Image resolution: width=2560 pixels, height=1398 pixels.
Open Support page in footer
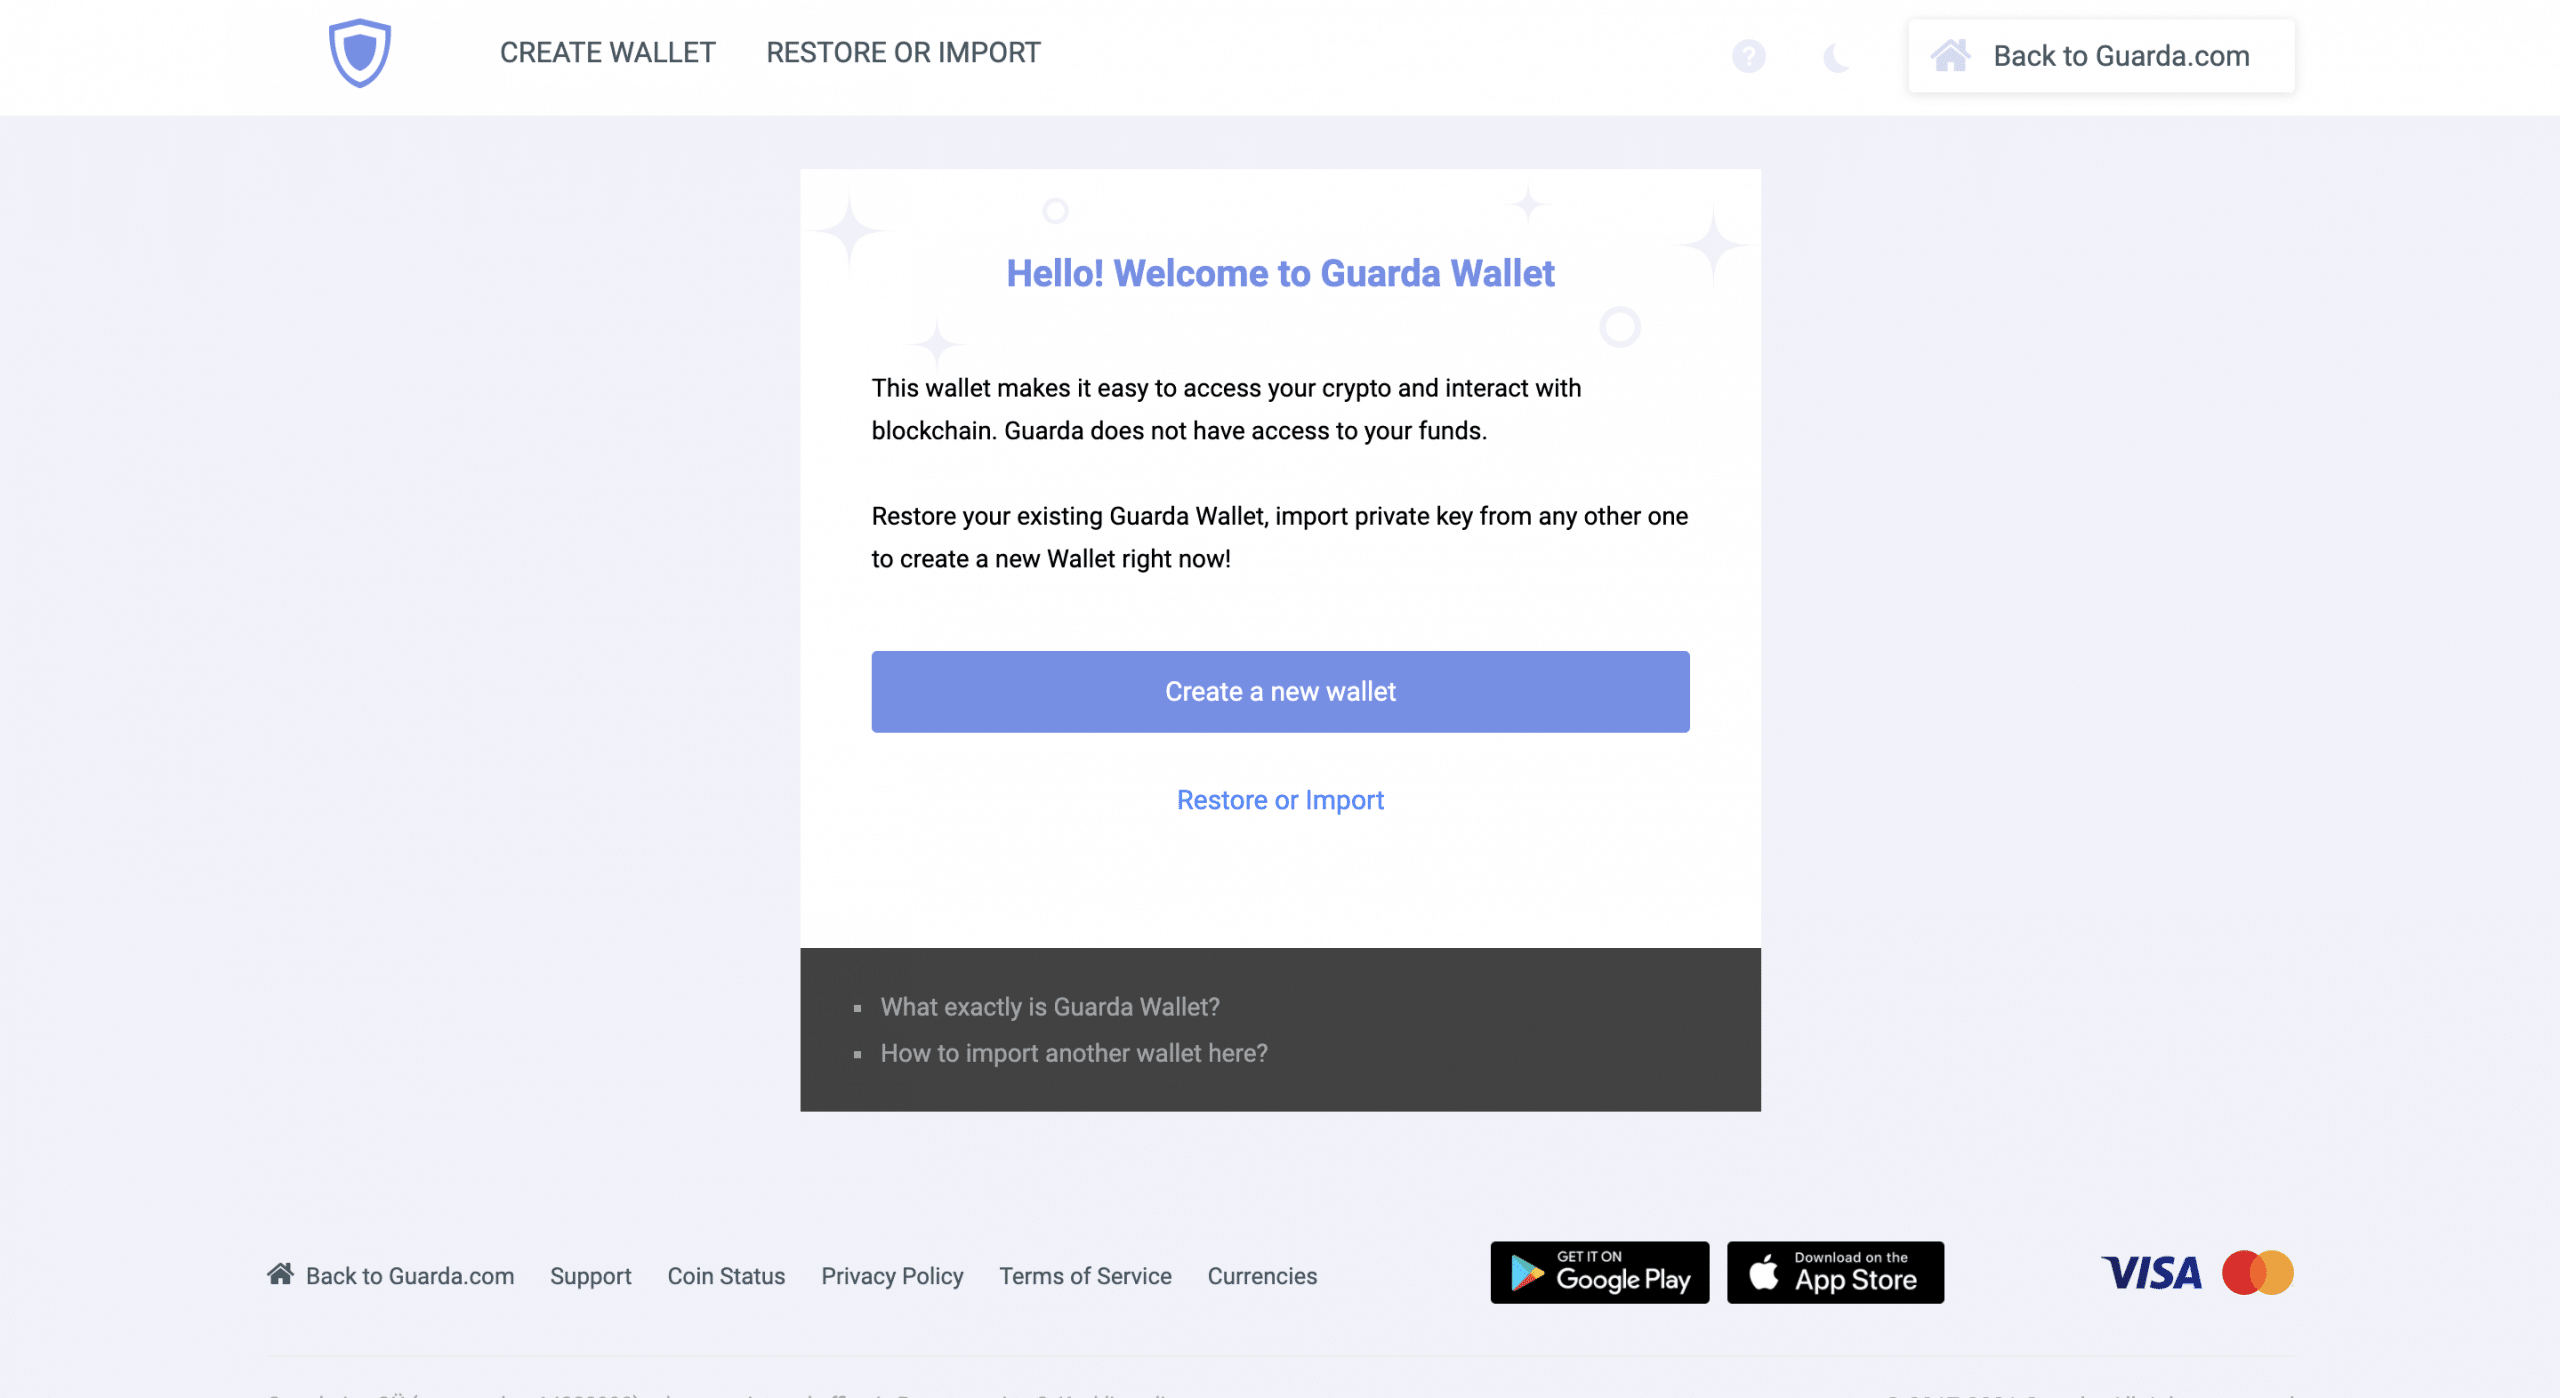click(591, 1276)
